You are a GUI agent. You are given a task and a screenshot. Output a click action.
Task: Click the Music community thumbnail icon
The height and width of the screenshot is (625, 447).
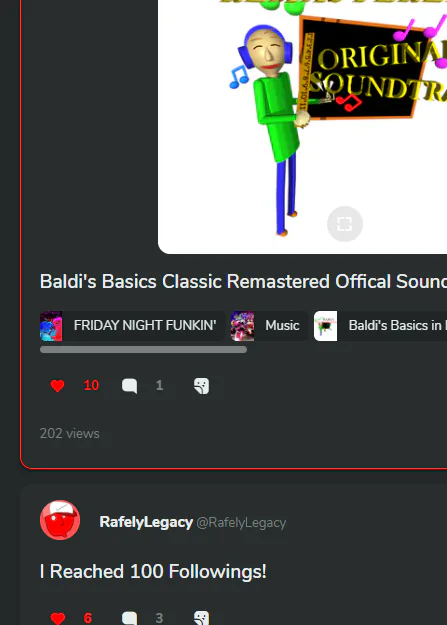pyautogui.click(x=242, y=326)
